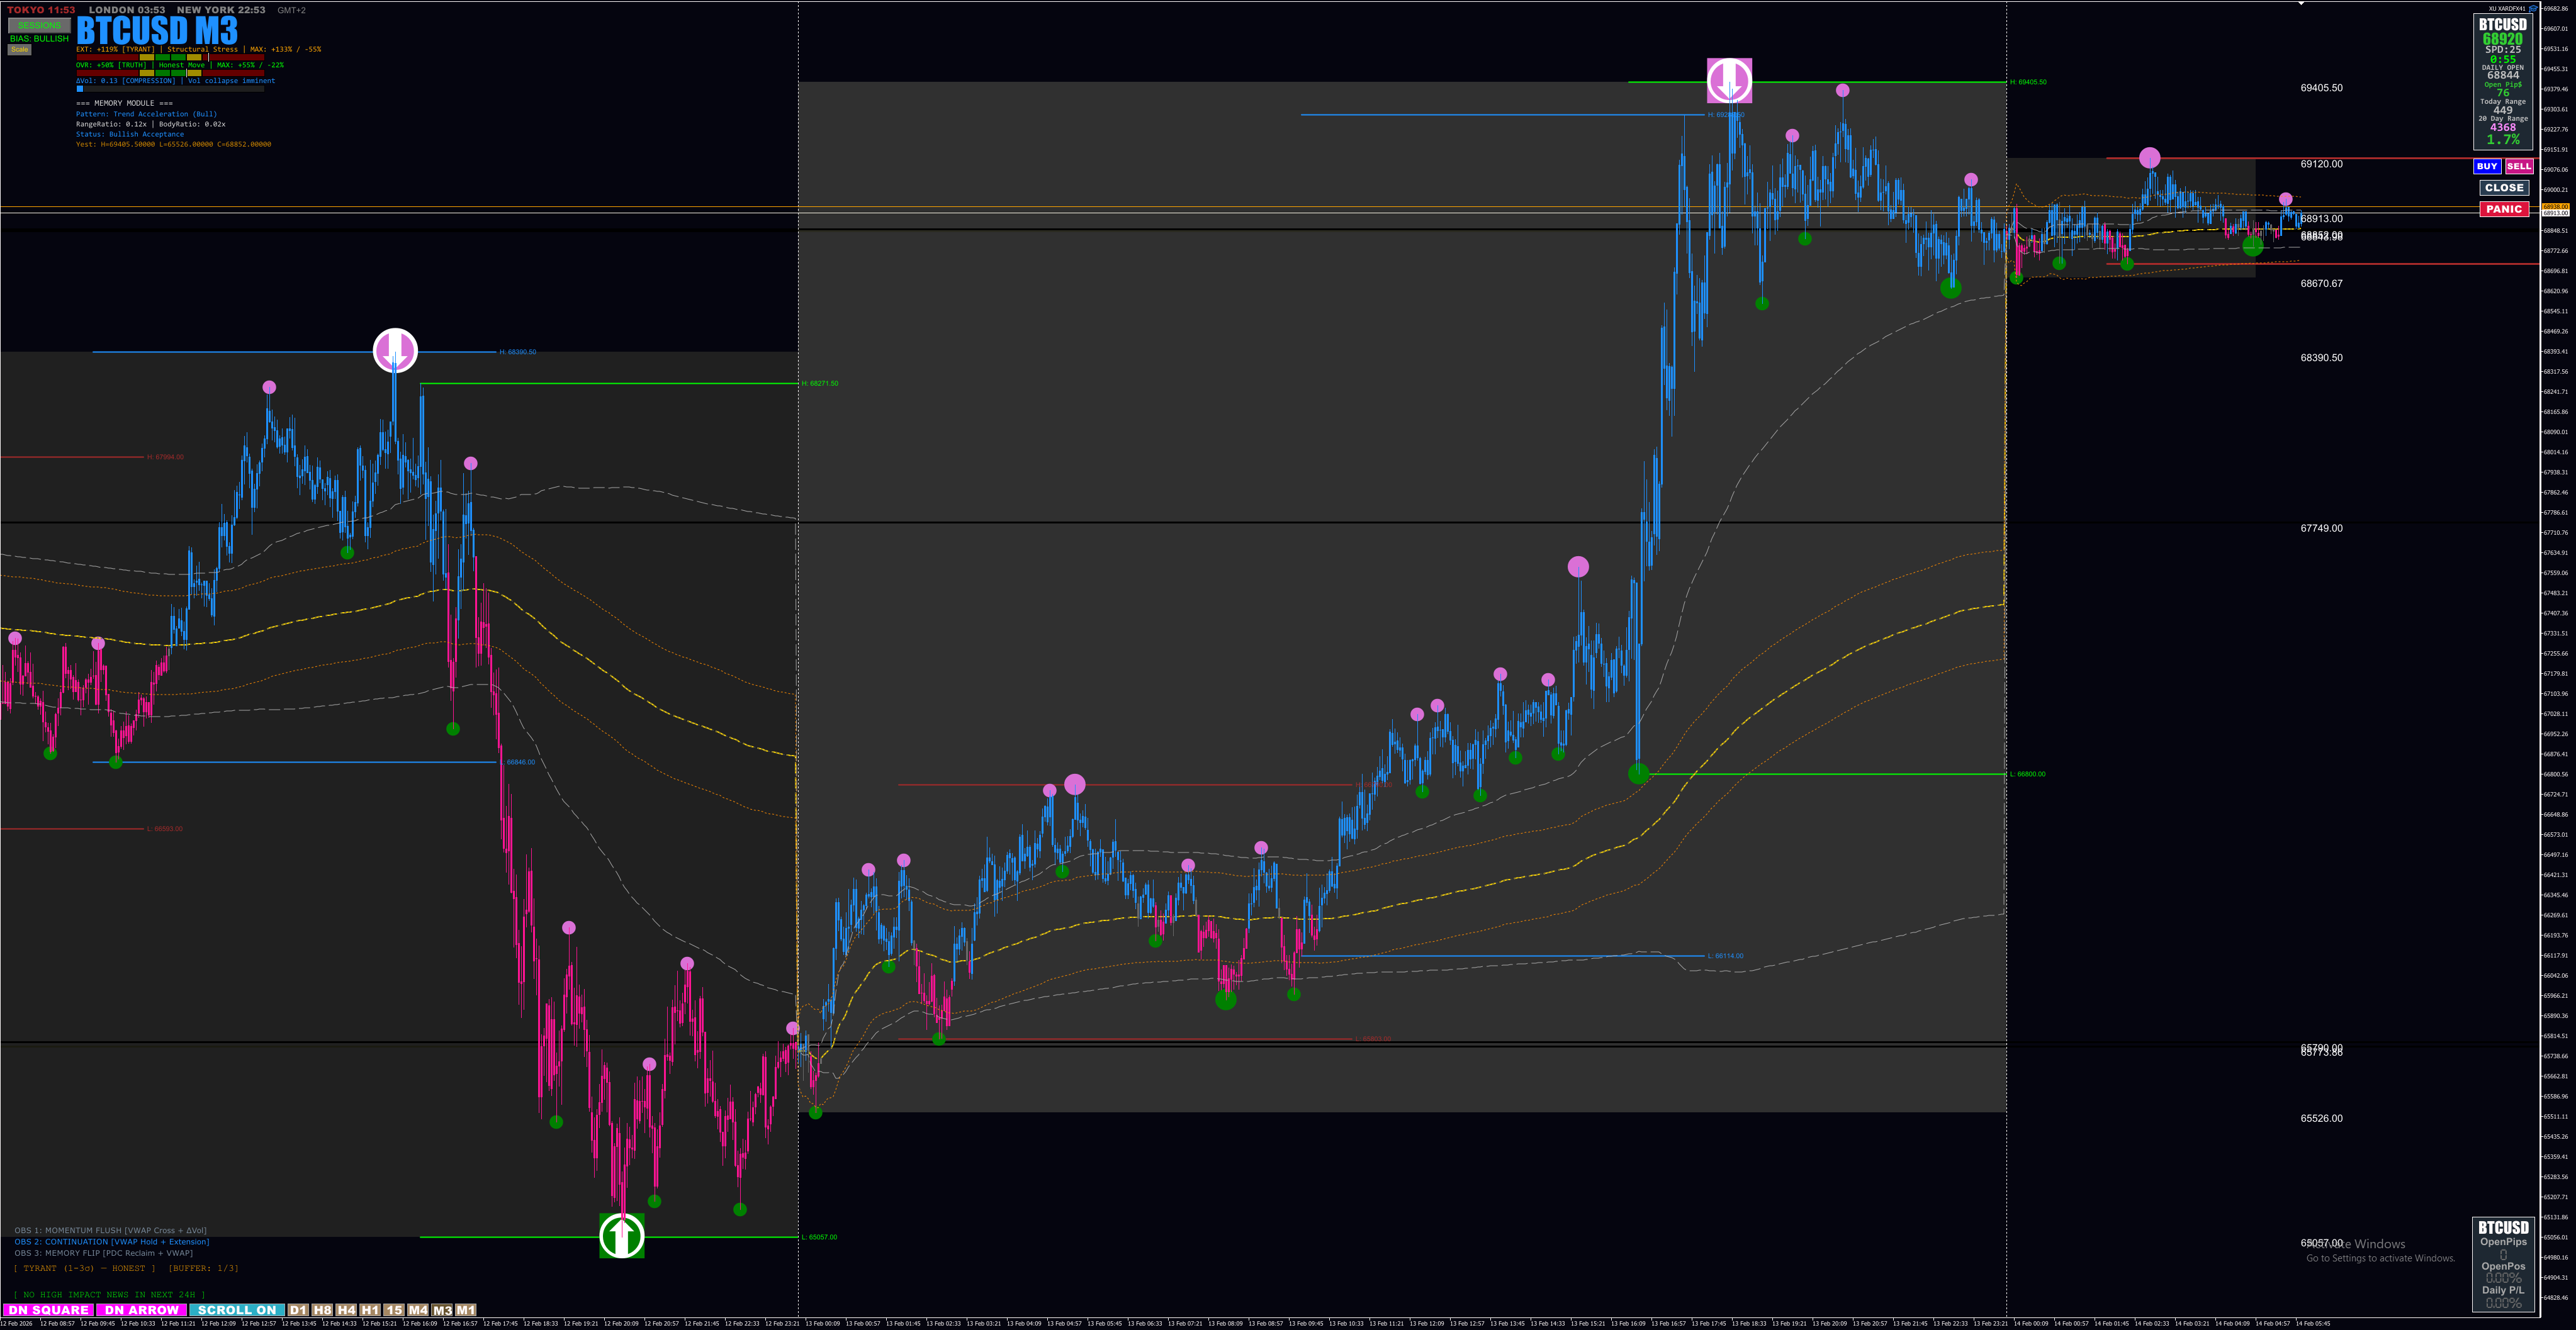The image size is (2576, 1330).
Task: Switch to the H4 timeframe
Action: click(346, 1310)
